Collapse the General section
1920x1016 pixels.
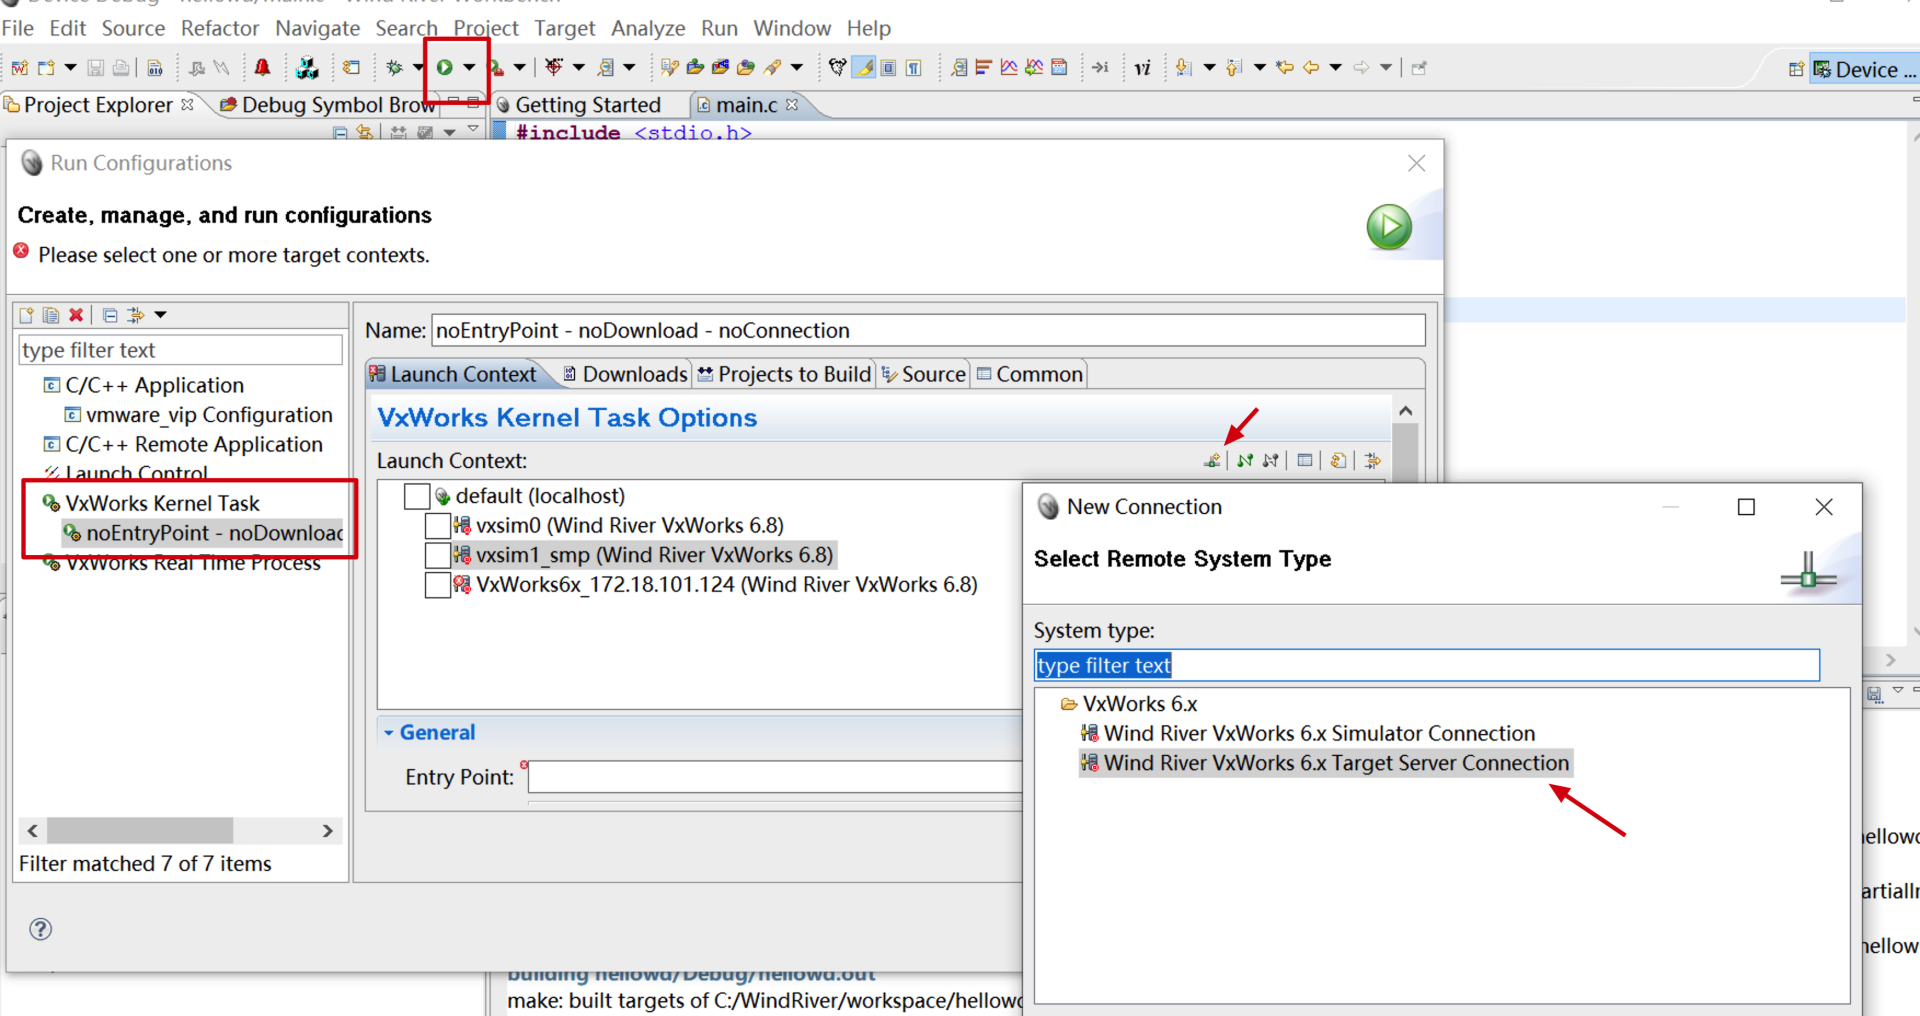[x=389, y=733]
